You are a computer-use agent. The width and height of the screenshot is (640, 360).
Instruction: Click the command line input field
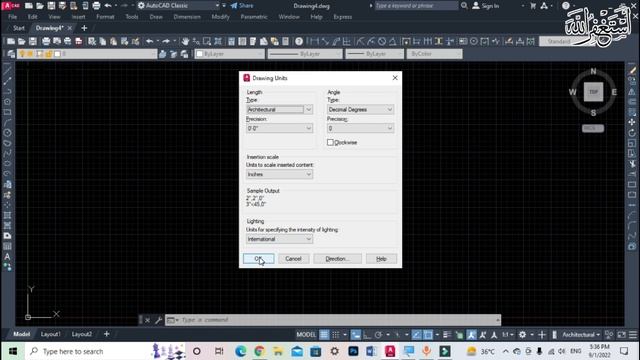(x=333, y=320)
